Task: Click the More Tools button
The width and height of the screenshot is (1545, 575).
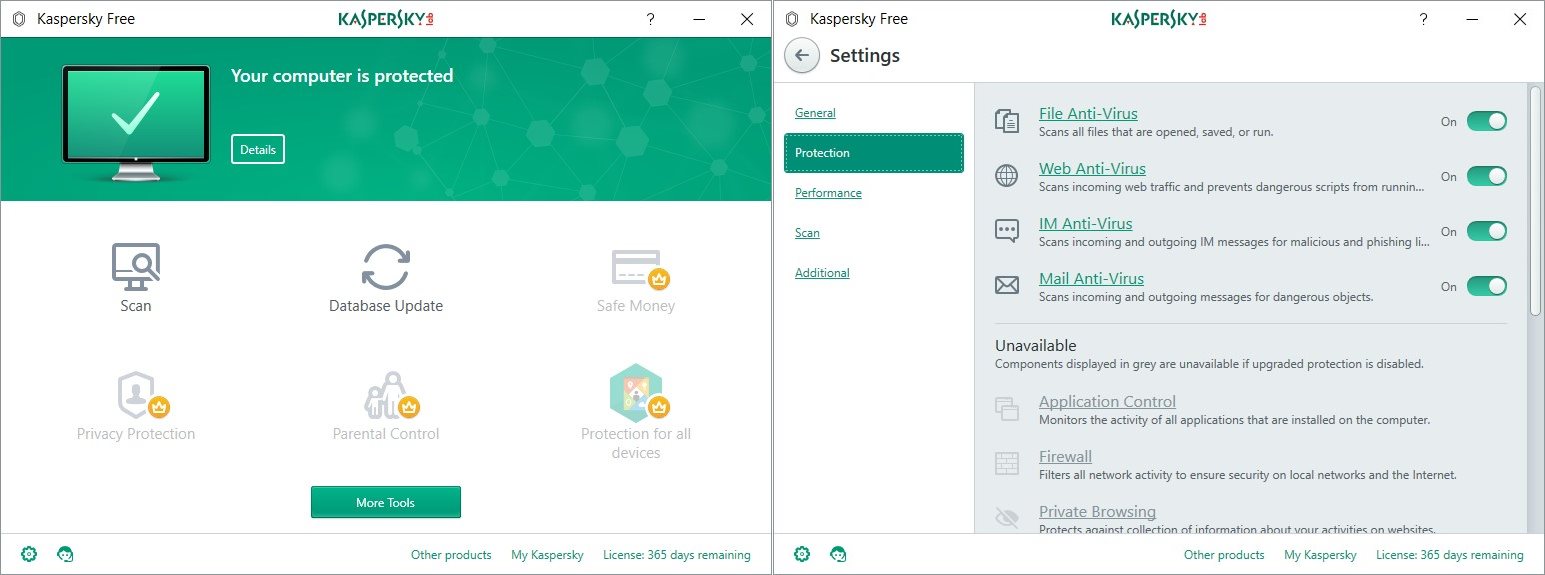Action: (386, 502)
